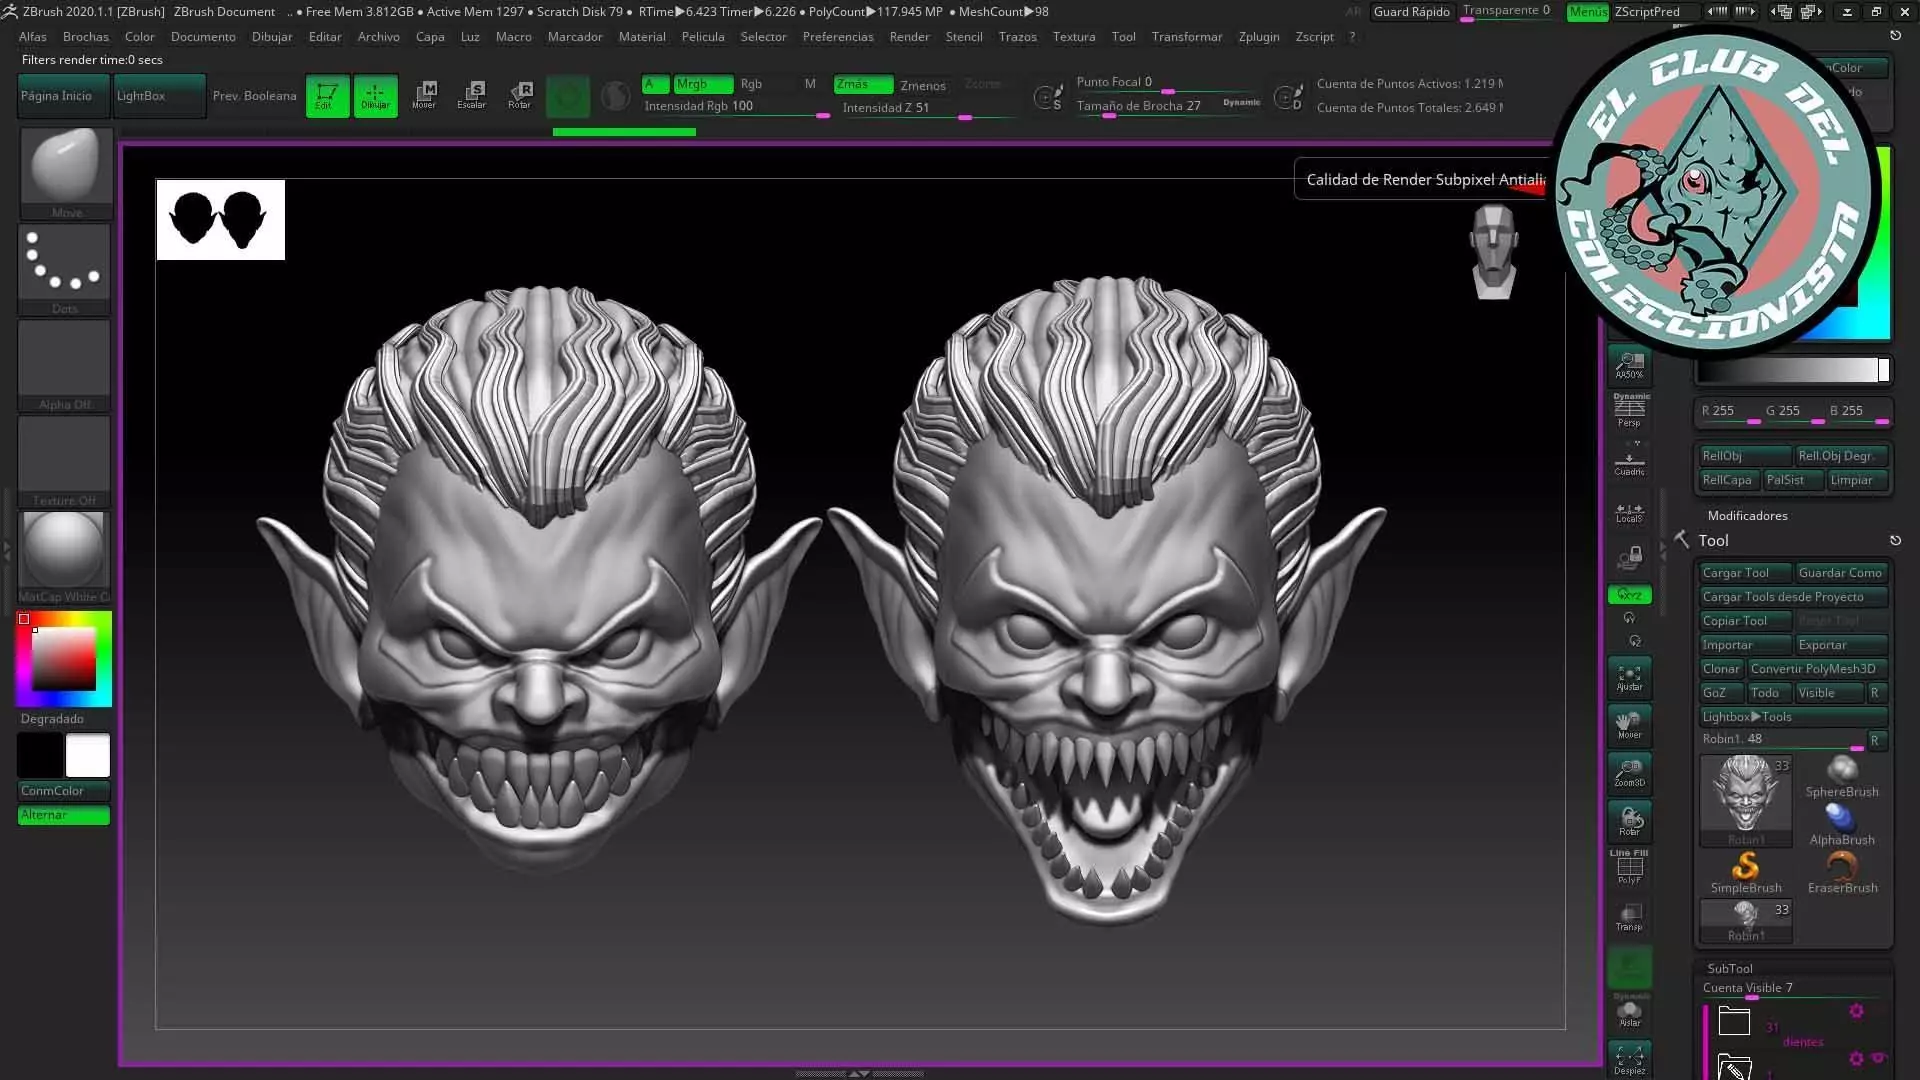Click the silhouette thumbnail preview
The image size is (1920, 1080).
(220, 220)
